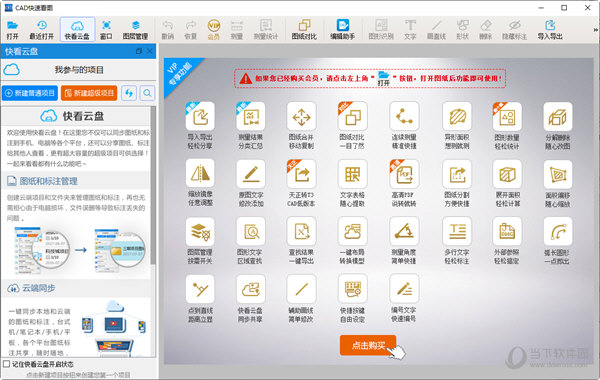This screenshot has height=380, width=600.
Task: Open 图层管理 layer management in the toolbar
Action: [x=135, y=30]
